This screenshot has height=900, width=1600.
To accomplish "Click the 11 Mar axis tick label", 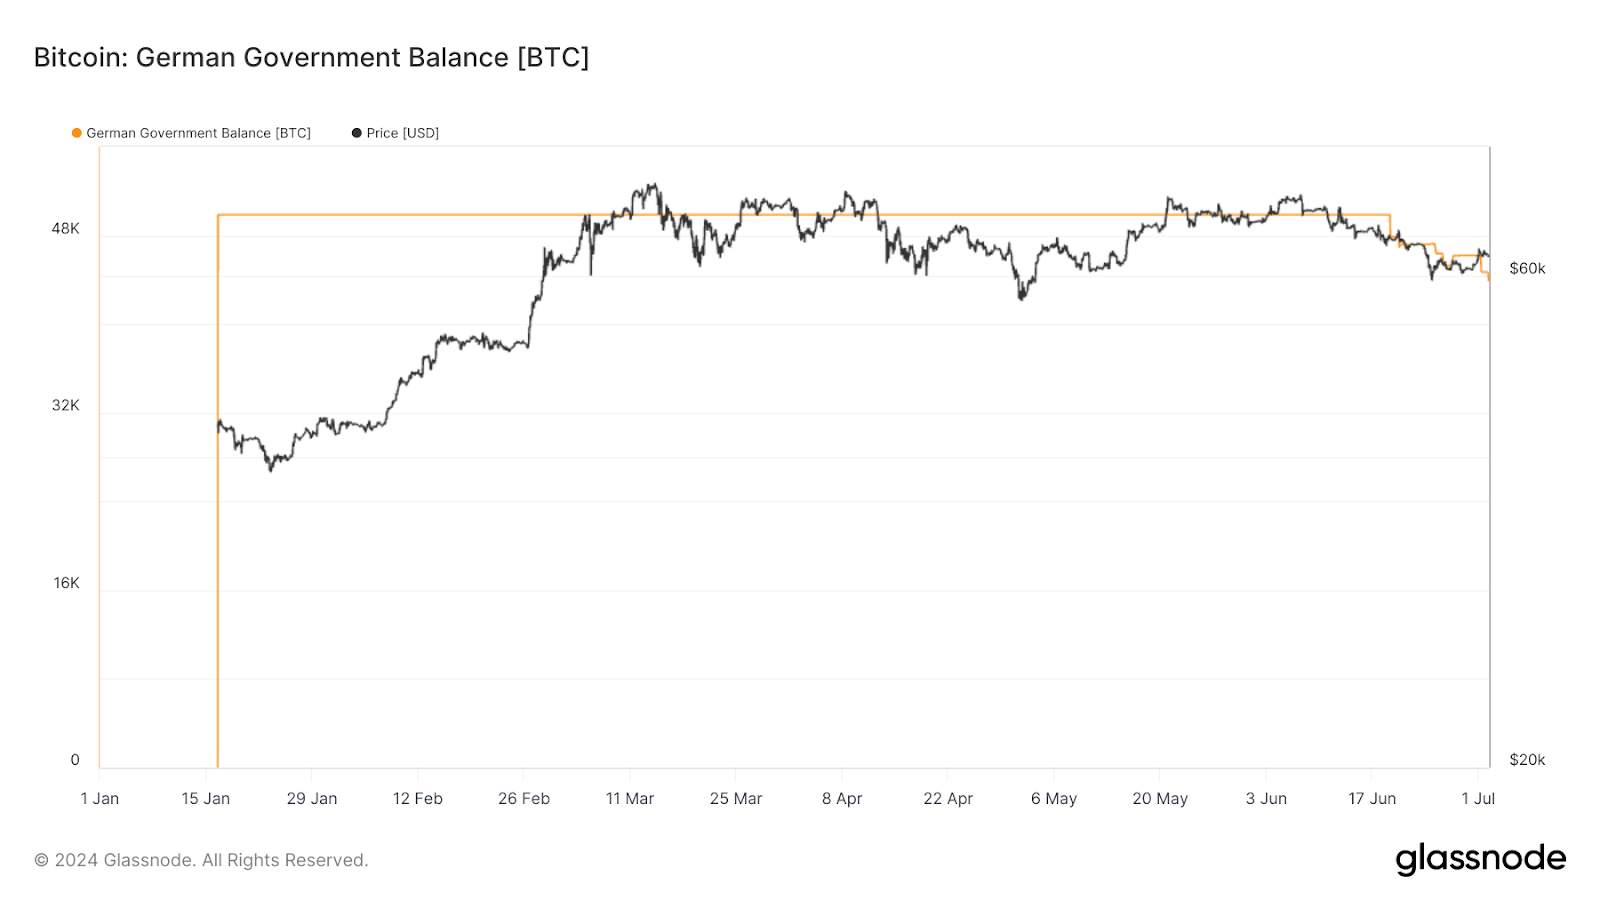I will (x=629, y=798).
